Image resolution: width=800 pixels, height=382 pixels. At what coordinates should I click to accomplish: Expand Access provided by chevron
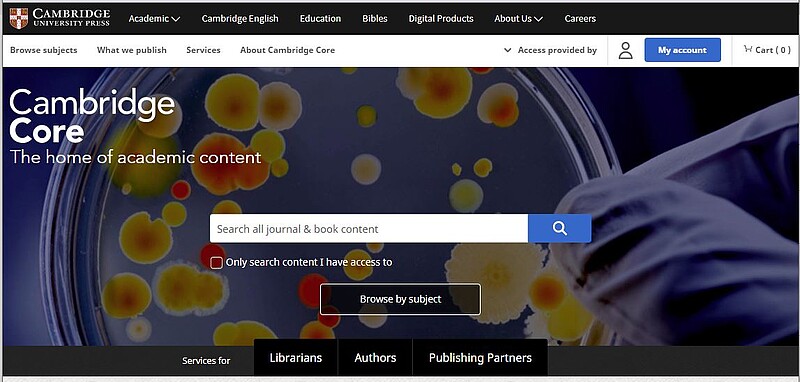coord(507,50)
